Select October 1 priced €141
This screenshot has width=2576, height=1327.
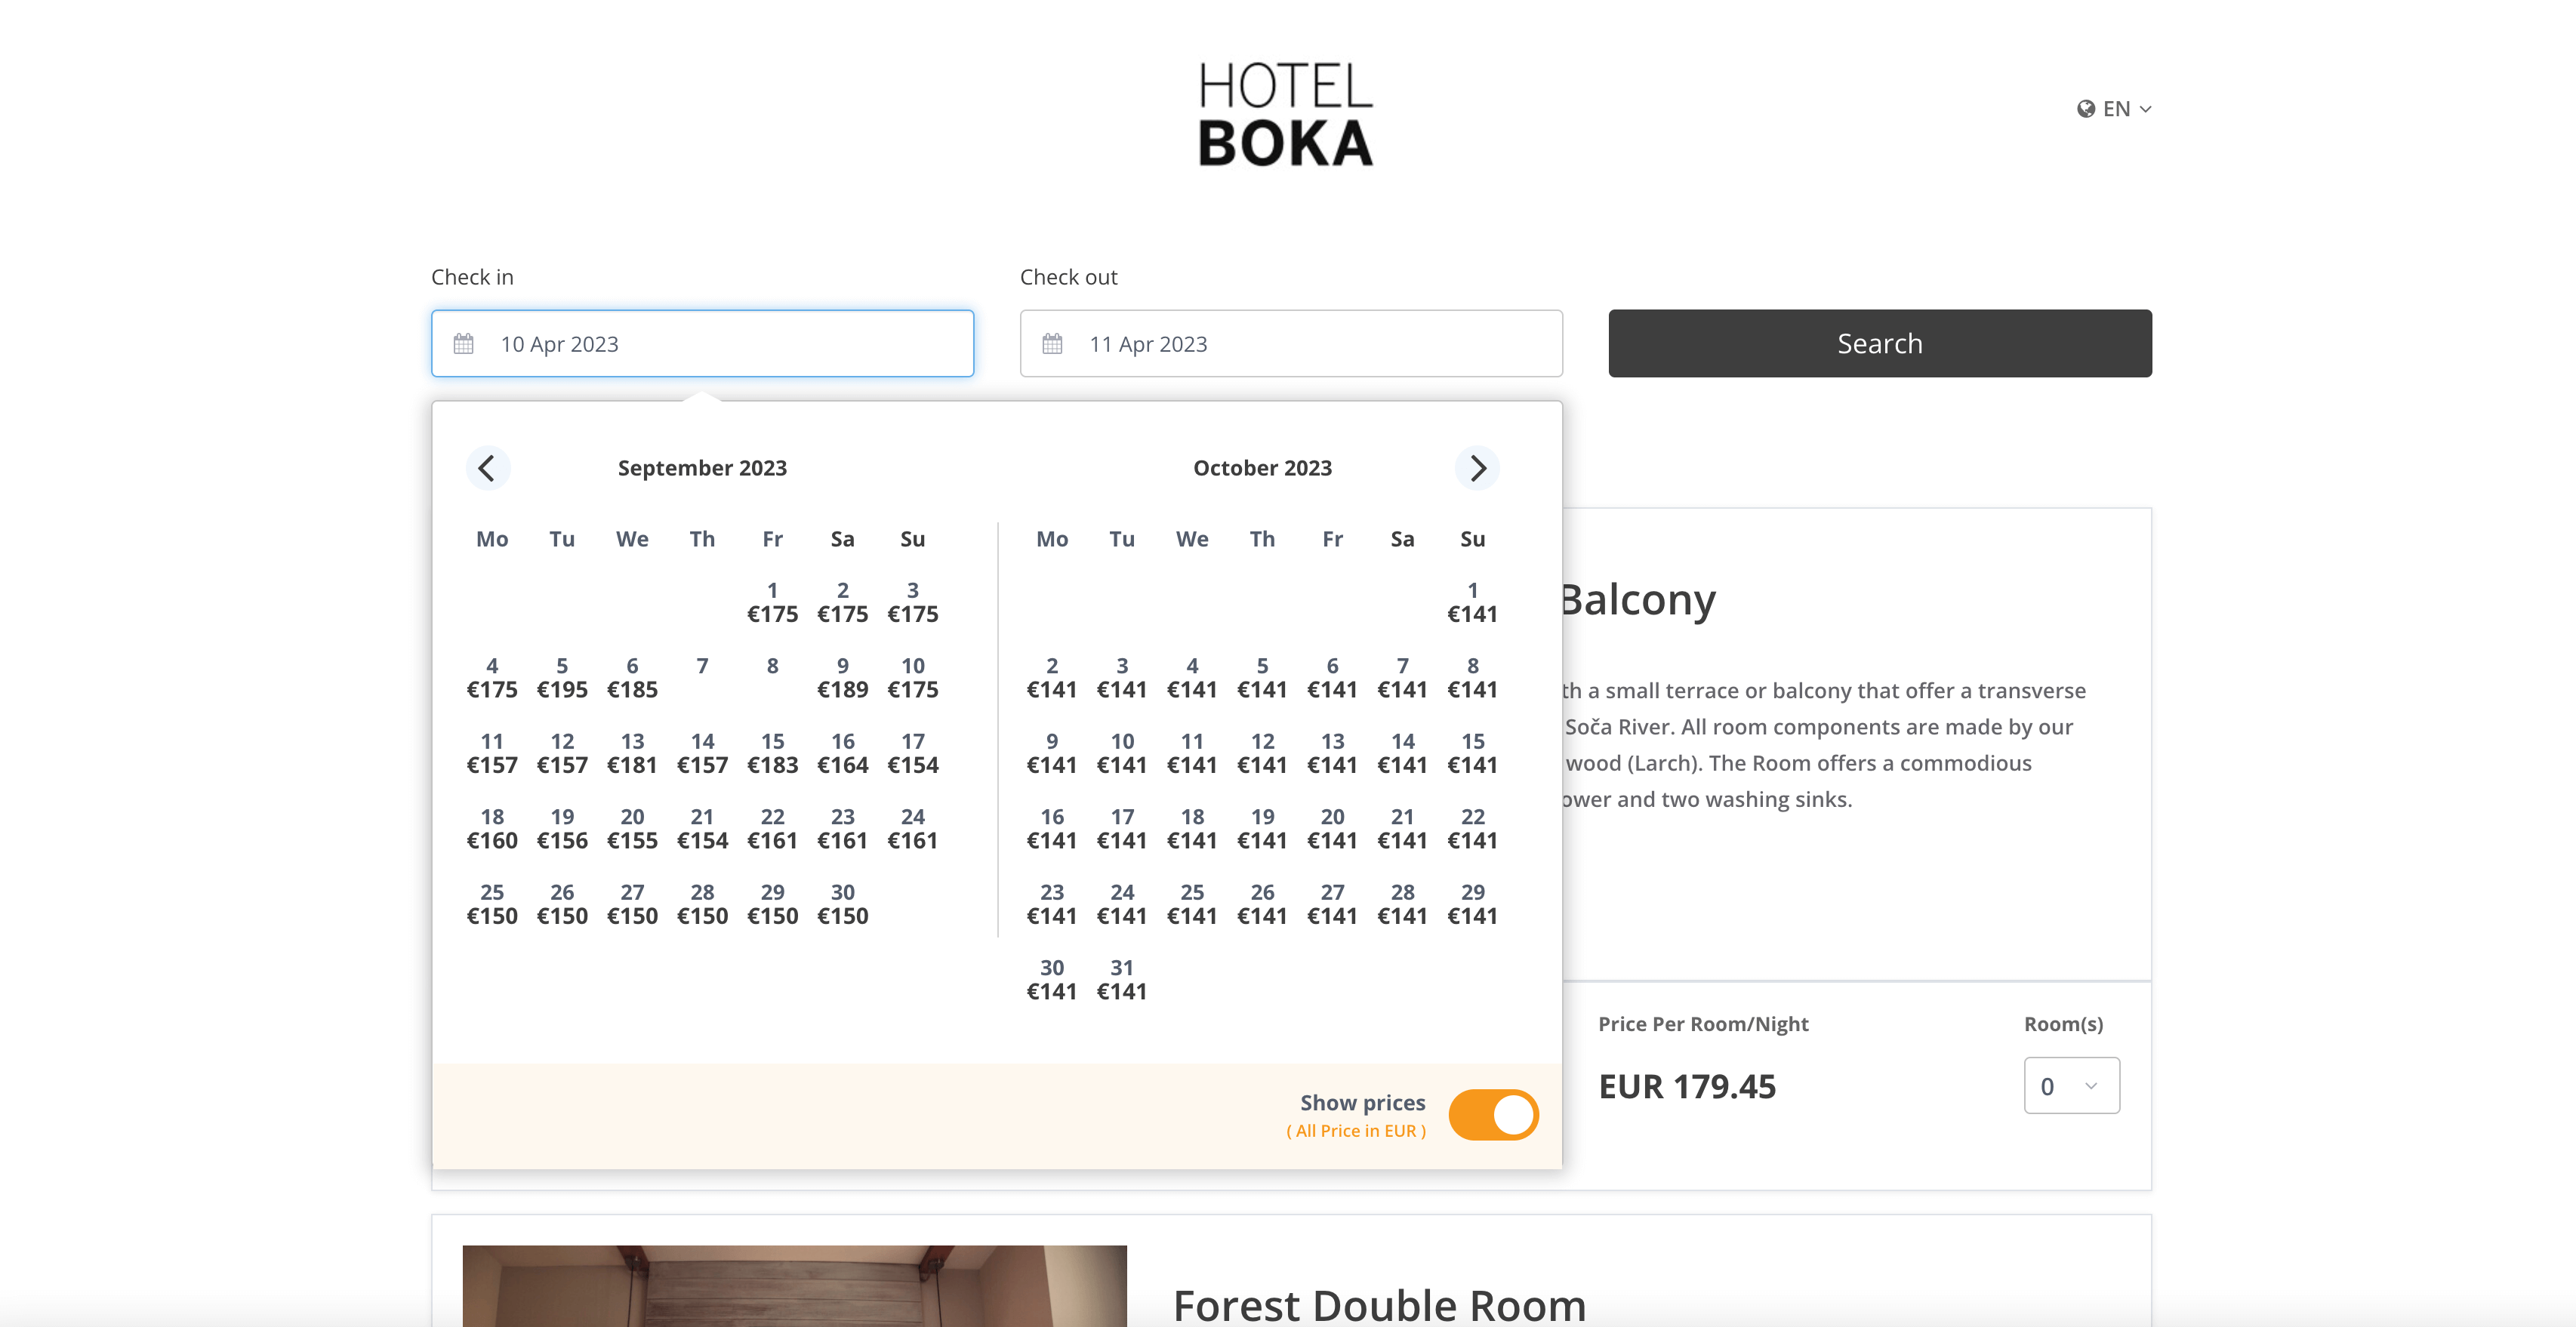coord(1472,601)
